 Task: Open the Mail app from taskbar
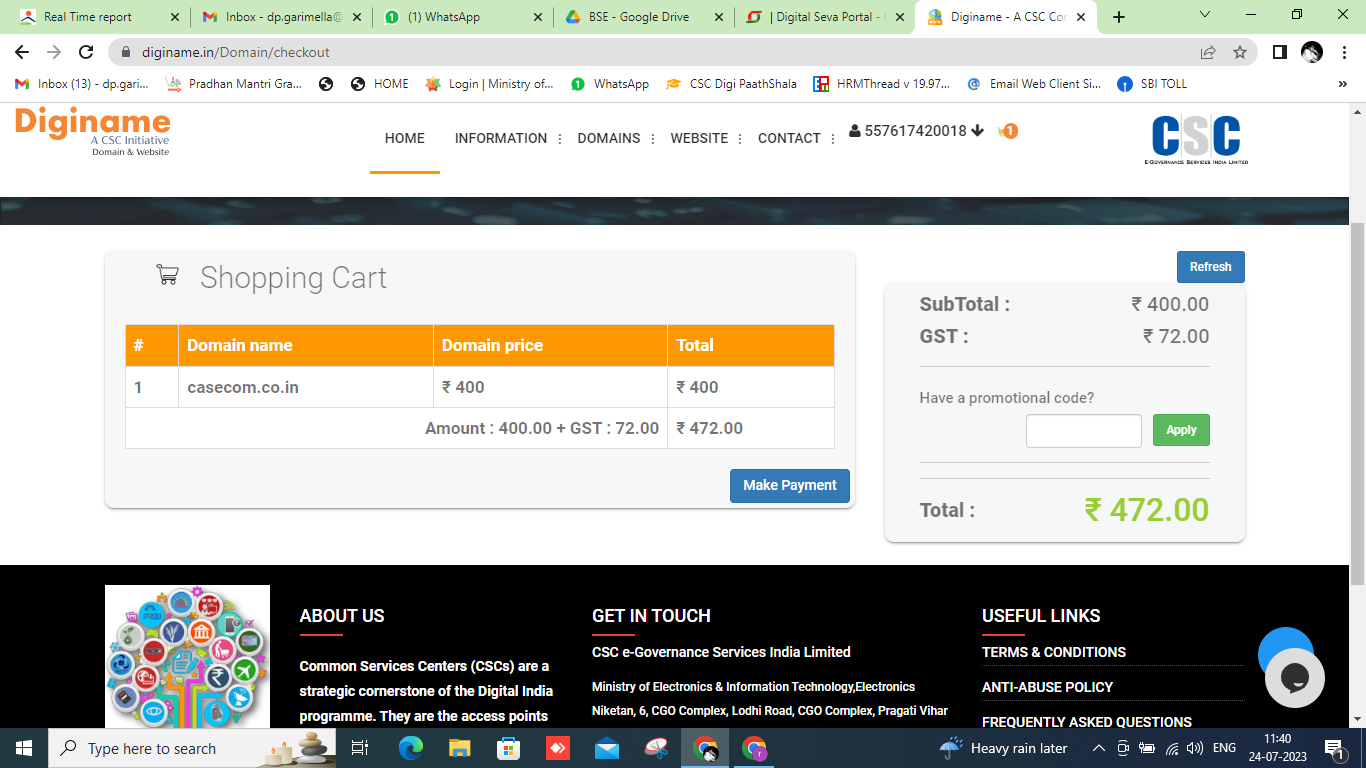[606, 748]
